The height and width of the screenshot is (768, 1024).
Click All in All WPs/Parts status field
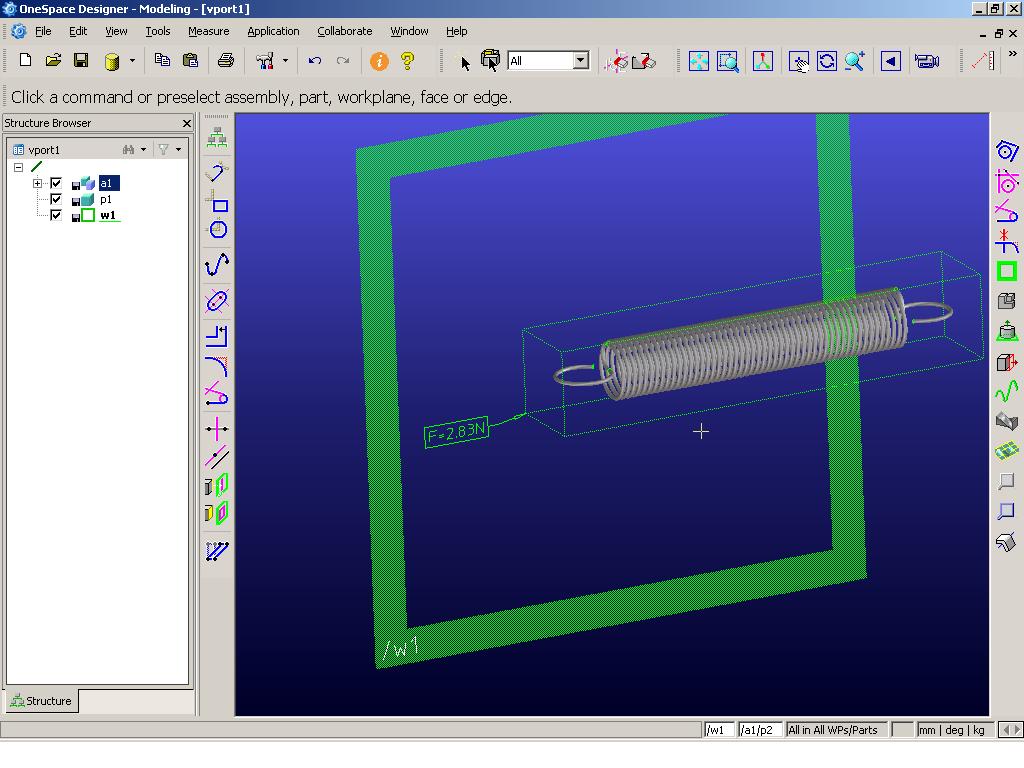(x=836, y=730)
